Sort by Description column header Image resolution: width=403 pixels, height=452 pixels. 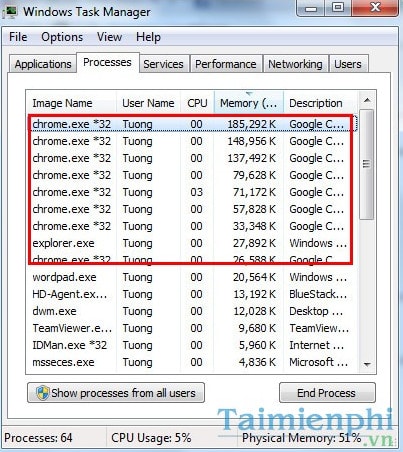(x=320, y=103)
